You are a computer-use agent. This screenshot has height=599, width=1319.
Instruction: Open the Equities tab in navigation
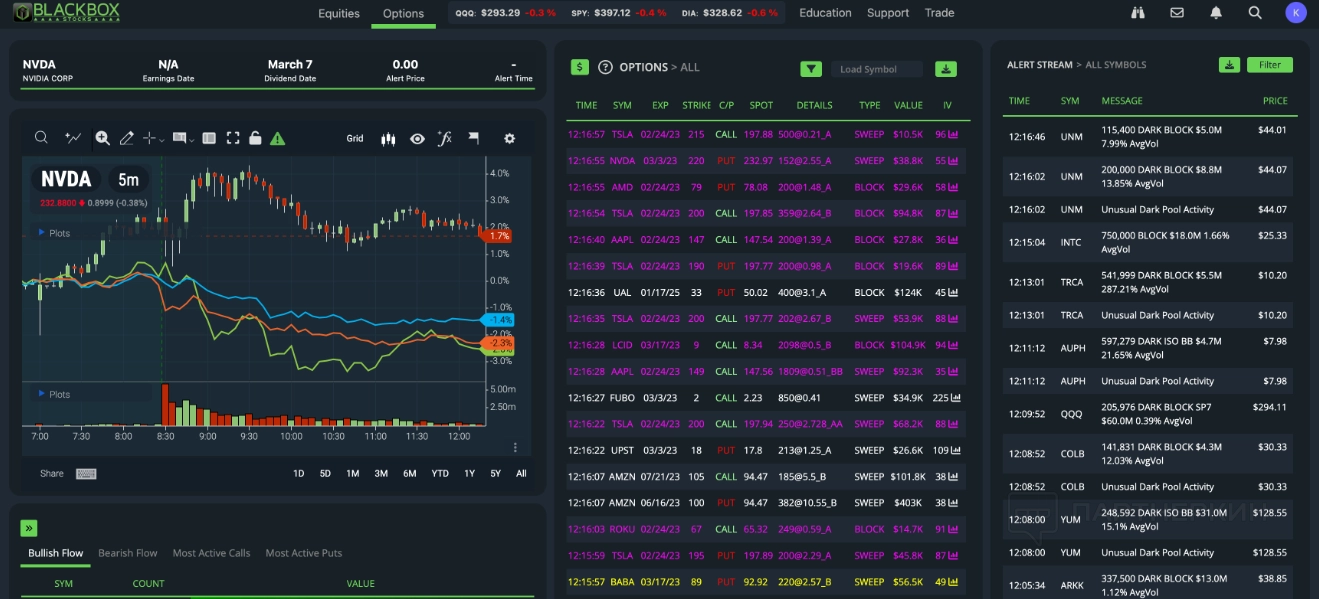(x=339, y=13)
